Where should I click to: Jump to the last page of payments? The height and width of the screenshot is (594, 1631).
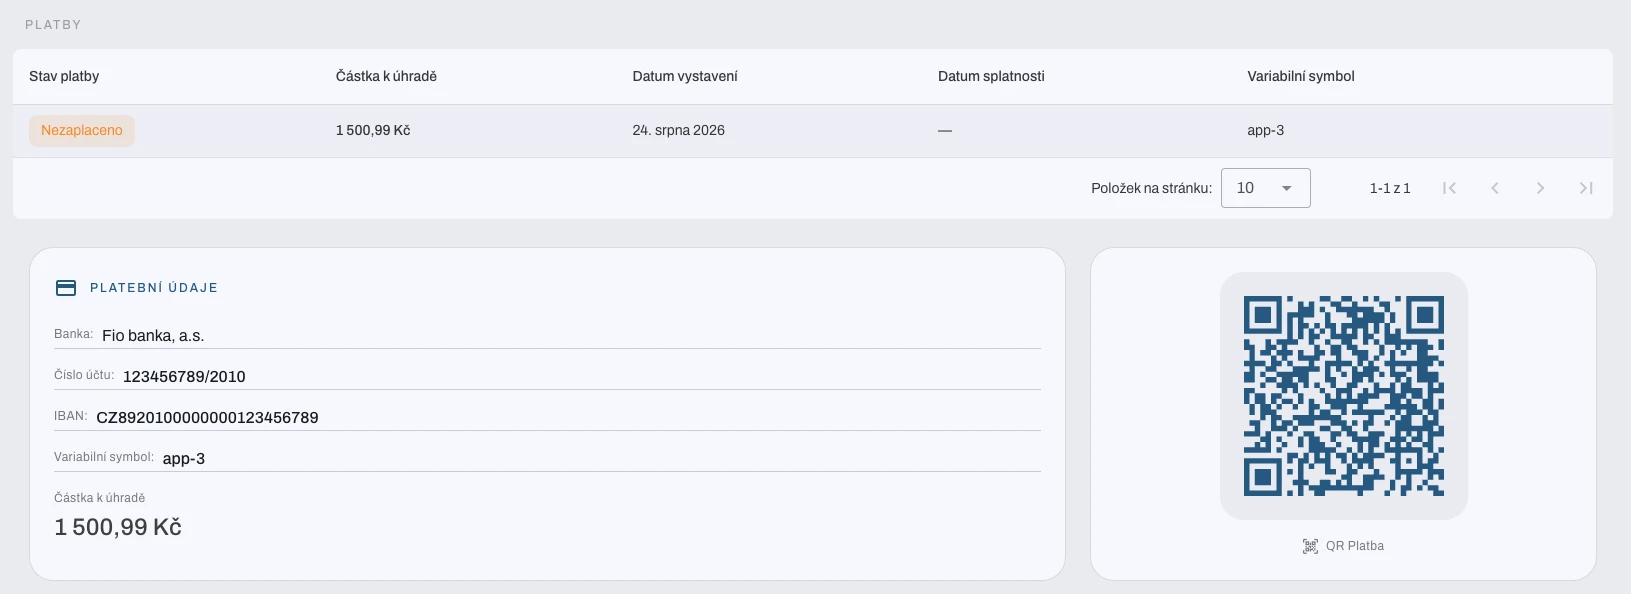1586,188
